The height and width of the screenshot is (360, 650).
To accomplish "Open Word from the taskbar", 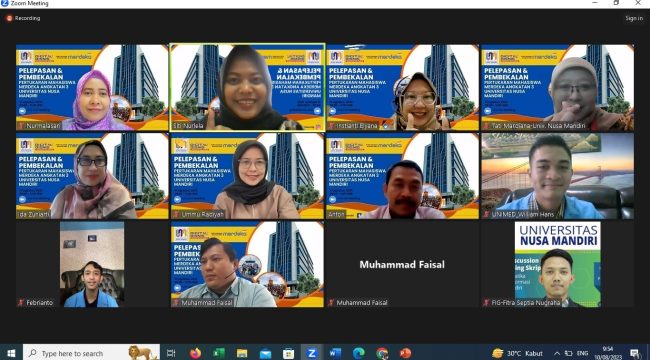I will point(335,353).
